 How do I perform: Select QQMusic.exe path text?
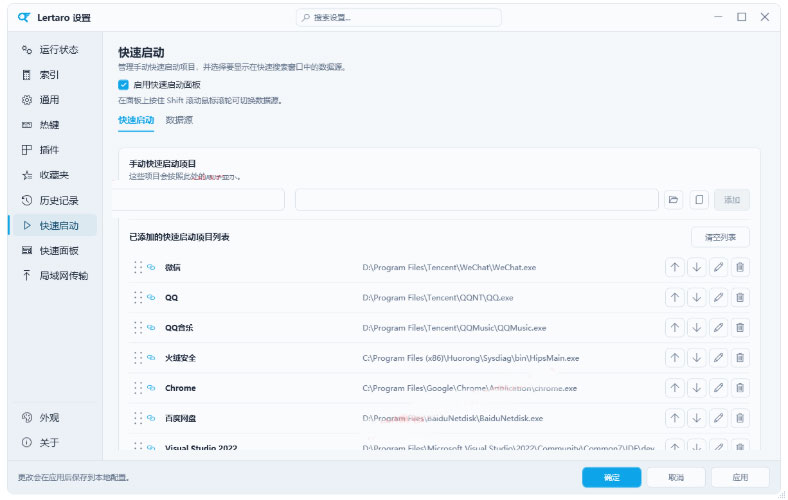click(454, 328)
